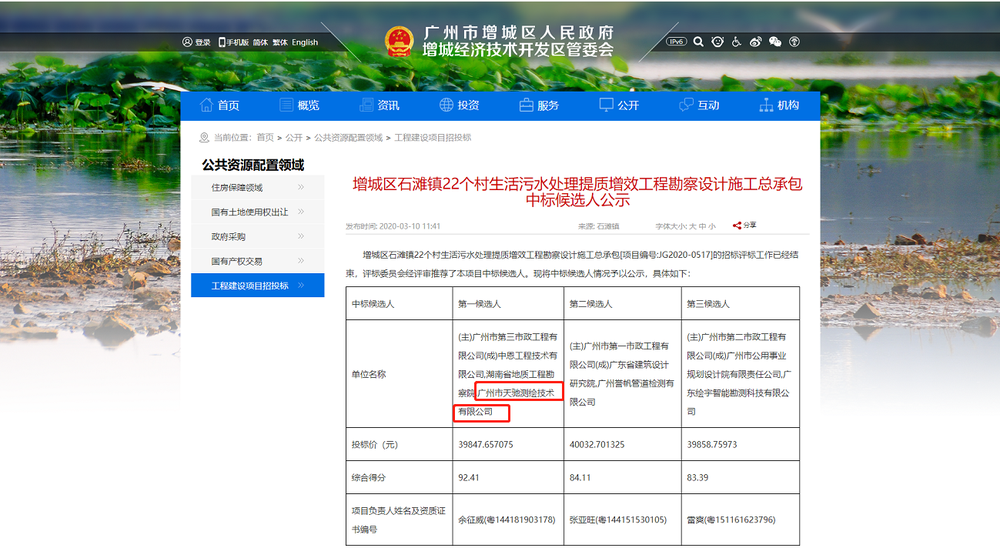Switch to 繁体 traditional Chinese
This screenshot has height=548, width=1000.
point(280,42)
